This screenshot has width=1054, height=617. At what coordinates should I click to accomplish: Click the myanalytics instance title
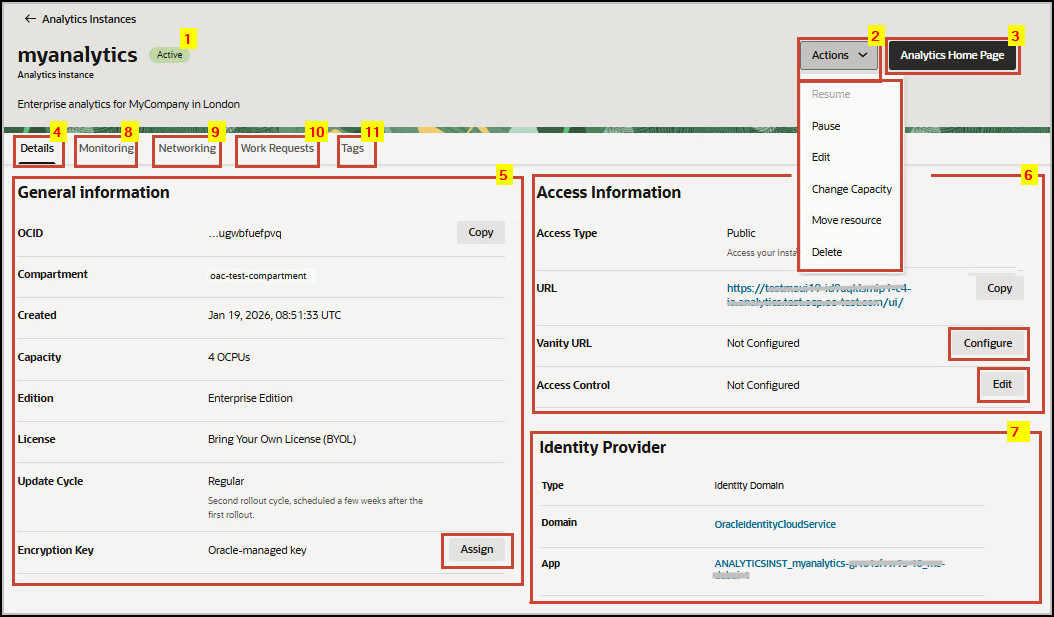coord(77,54)
